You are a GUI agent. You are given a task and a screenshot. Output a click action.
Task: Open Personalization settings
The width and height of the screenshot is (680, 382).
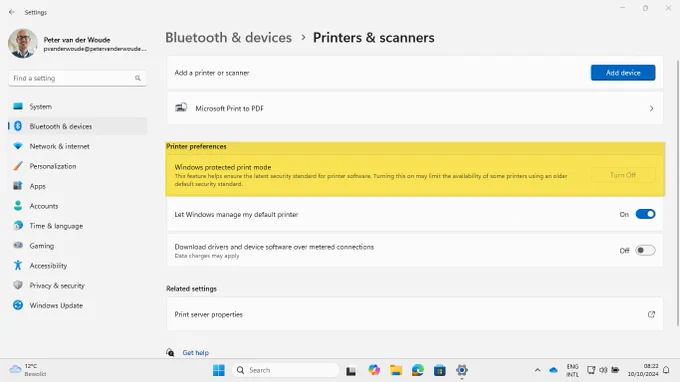78,166
